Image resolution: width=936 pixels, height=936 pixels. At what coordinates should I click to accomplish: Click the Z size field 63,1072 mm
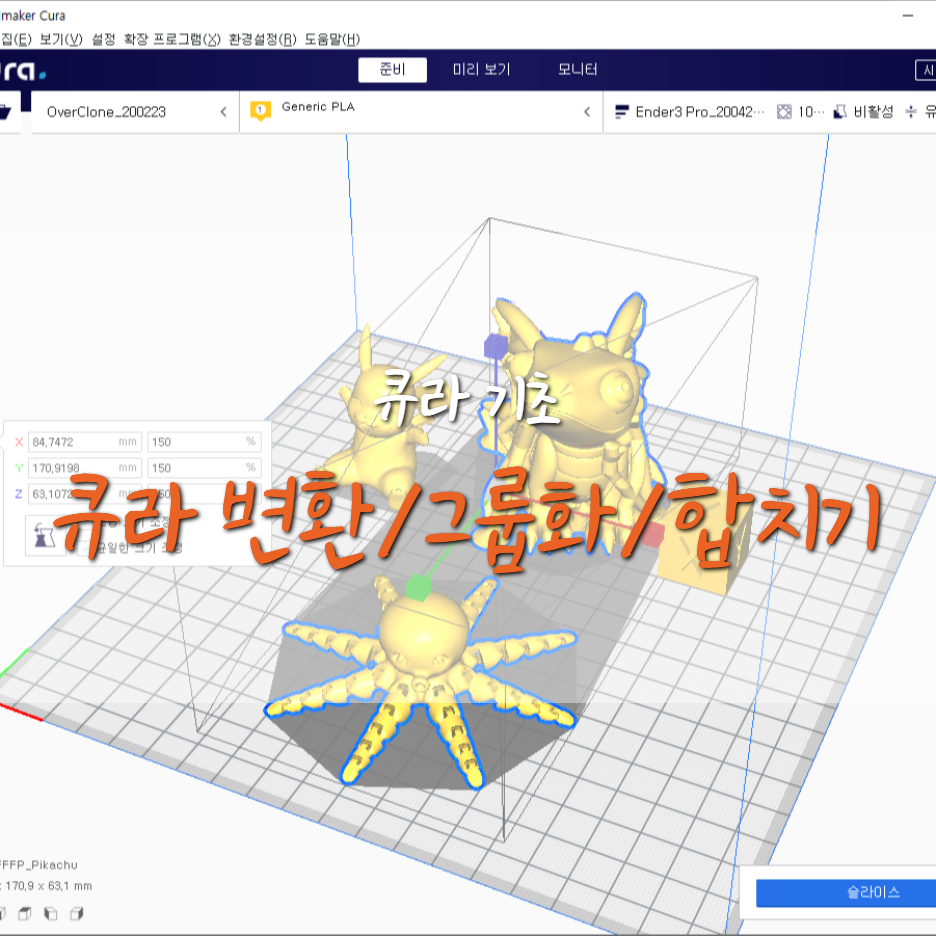[85, 494]
